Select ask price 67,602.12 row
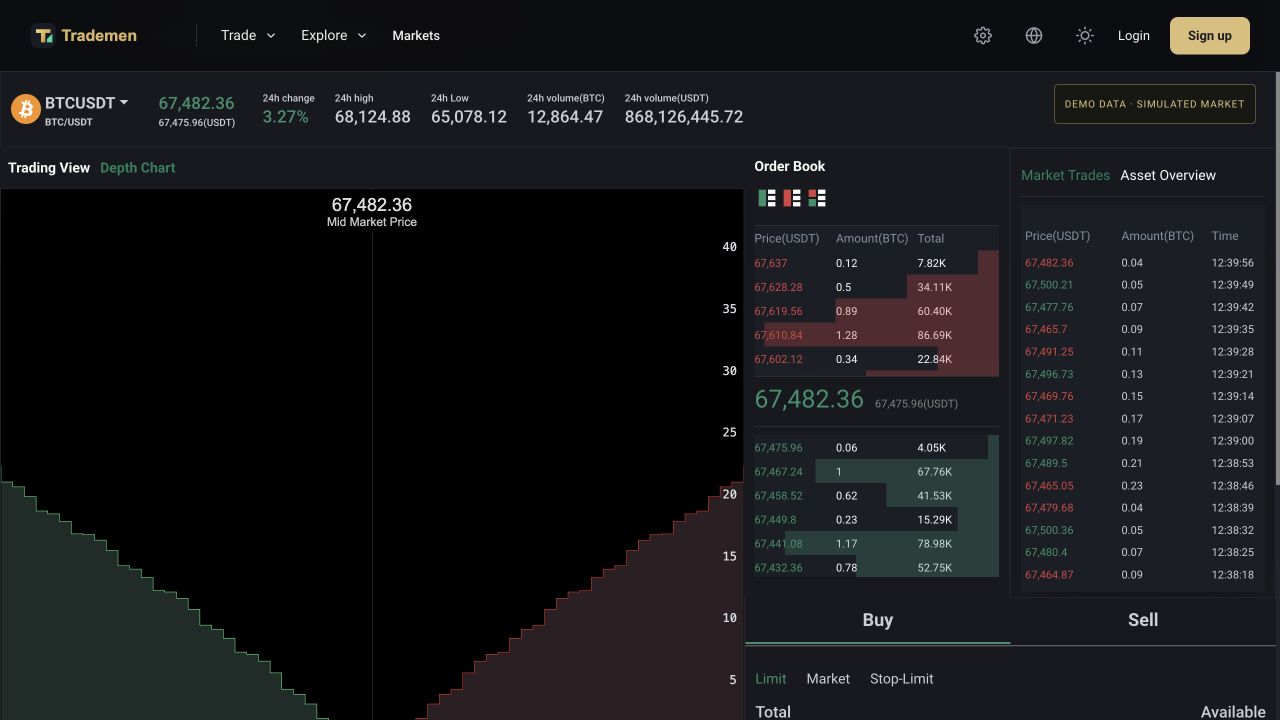Image resolution: width=1280 pixels, height=720 pixels. click(876, 359)
